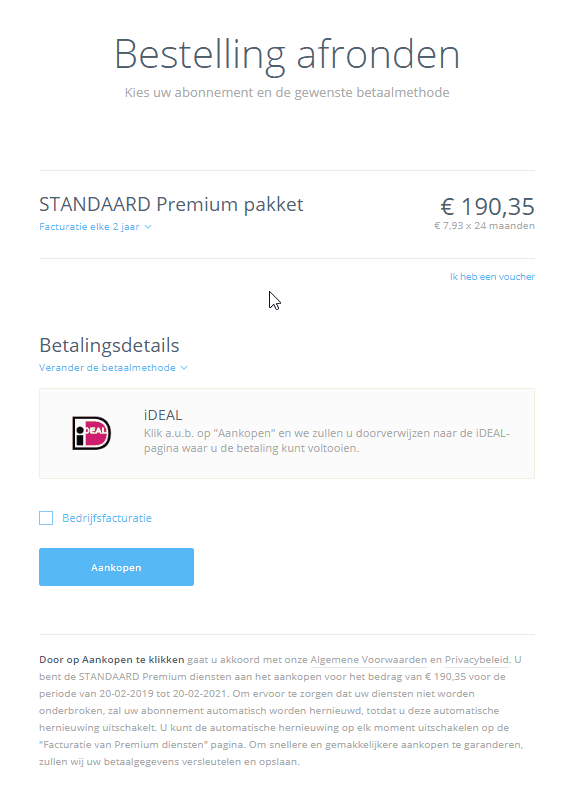The image size is (573, 807).
Task: Click the chevron next to 'Facturatie elke 2 jaar'
Action: 148,227
